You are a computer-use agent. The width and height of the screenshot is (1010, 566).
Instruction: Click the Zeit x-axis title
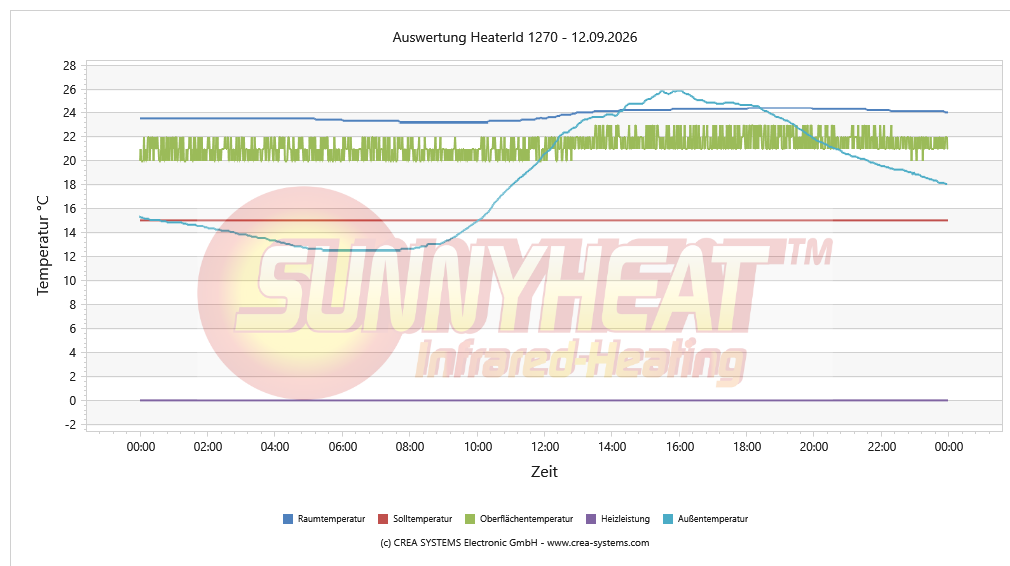544,472
